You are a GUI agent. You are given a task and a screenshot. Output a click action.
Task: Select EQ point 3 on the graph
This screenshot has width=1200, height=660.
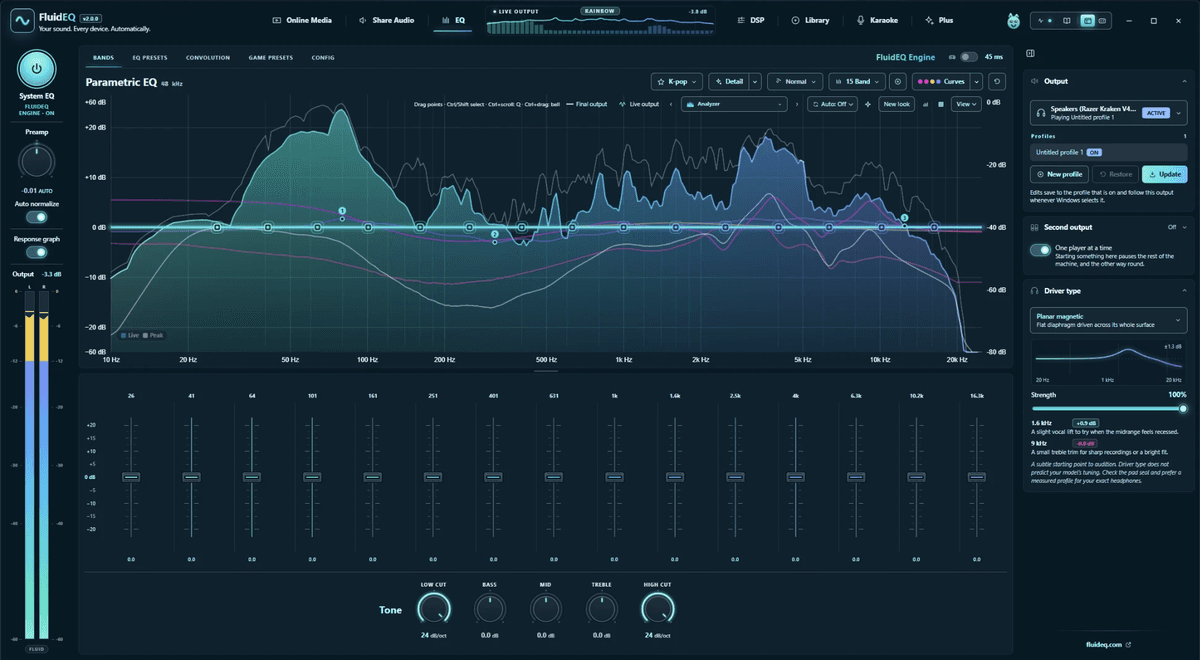904,217
